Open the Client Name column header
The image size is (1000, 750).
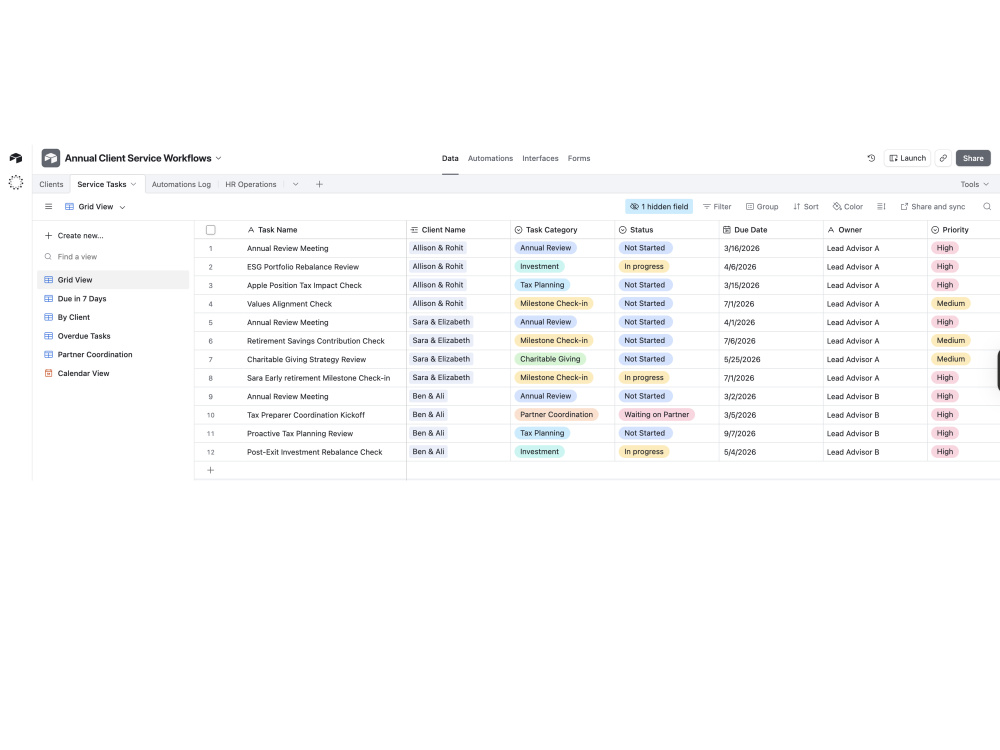point(459,230)
